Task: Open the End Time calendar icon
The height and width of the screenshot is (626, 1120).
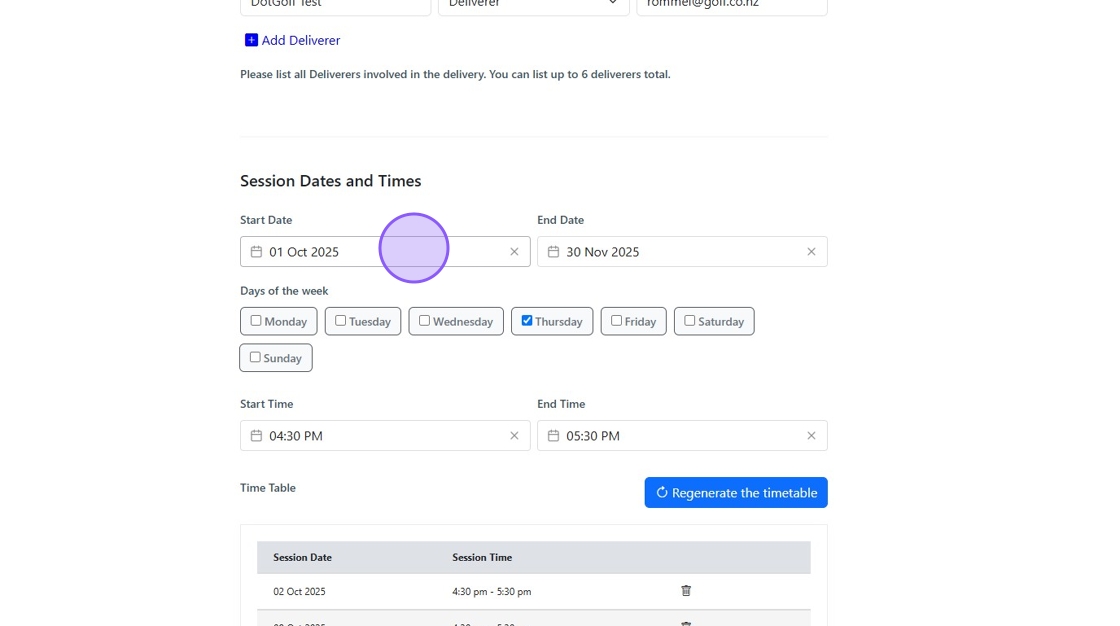Action: pyautogui.click(x=553, y=436)
